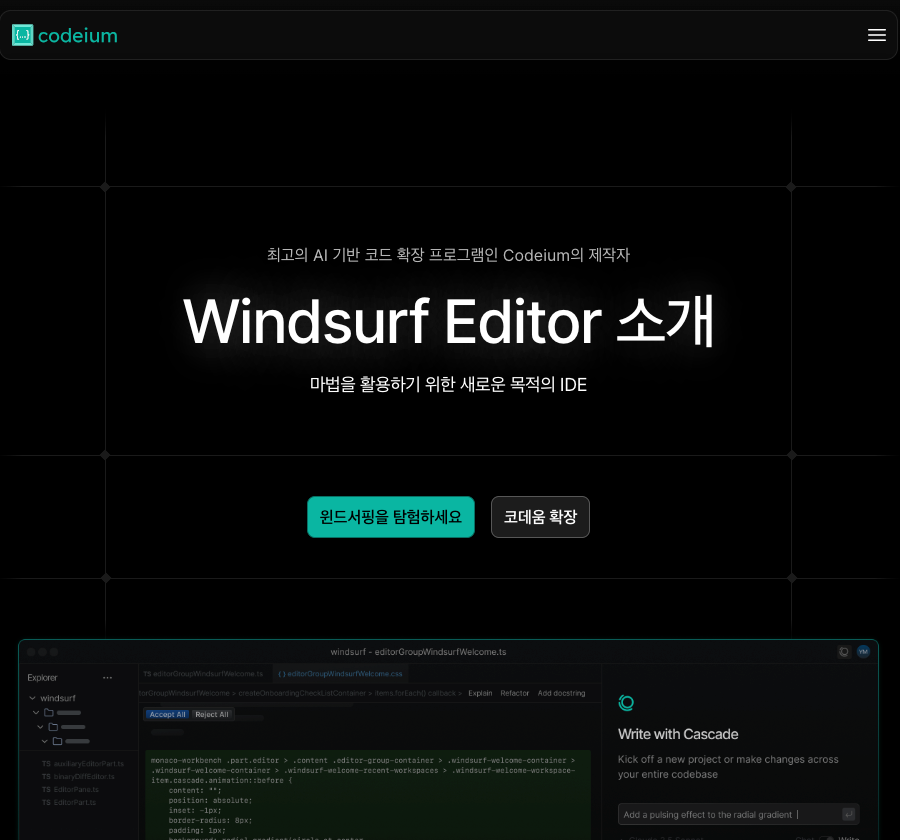This screenshot has width=900, height=840.
Task: Switch to the editorGroupWindsurfWelcome.ts tab
Action: pyautogui.click(x=203, y=673)
